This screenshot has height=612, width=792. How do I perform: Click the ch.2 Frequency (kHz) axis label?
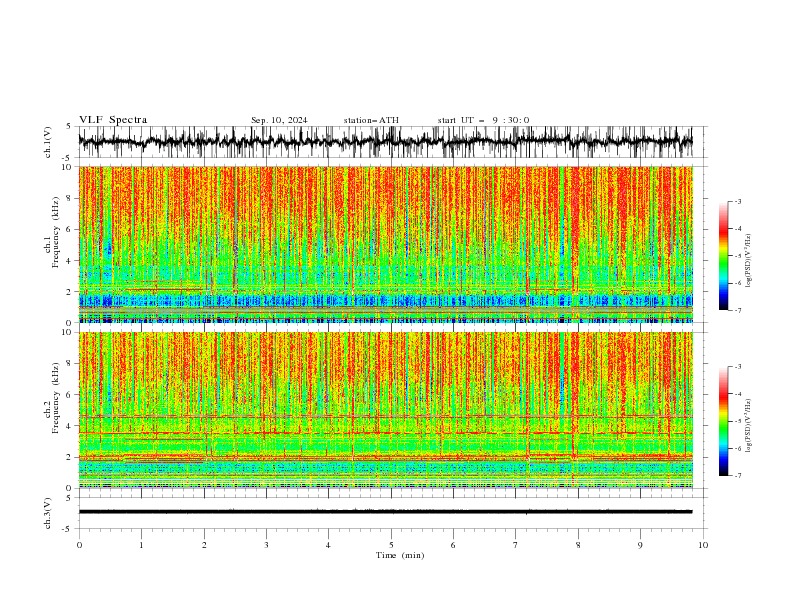(x=52, y=398)
